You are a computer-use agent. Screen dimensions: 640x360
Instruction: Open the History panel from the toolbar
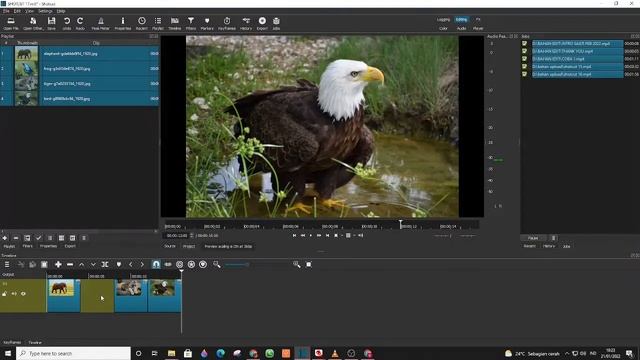[x=246, y=23]
